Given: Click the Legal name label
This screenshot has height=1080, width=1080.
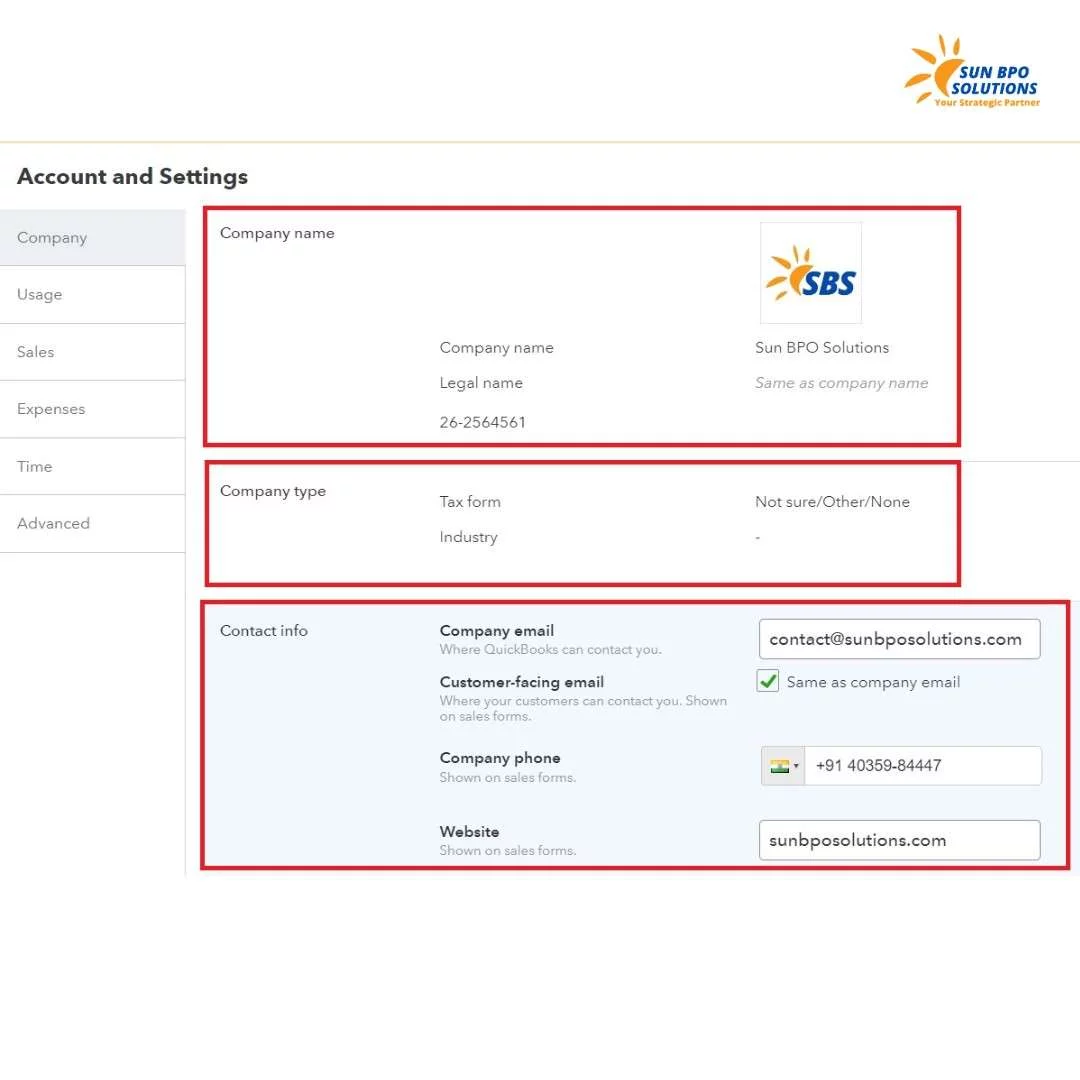Looking at the screenshot, I should (481, 383).
